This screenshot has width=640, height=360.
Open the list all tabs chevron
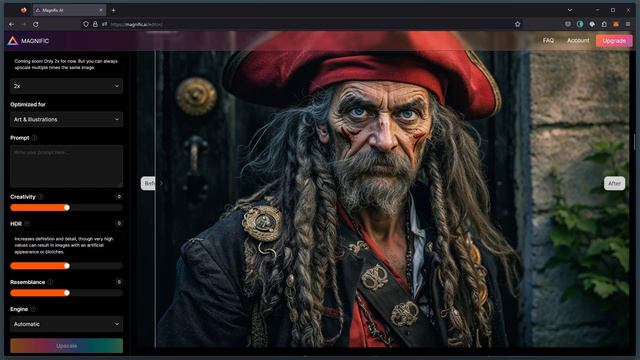coord(570,10)
